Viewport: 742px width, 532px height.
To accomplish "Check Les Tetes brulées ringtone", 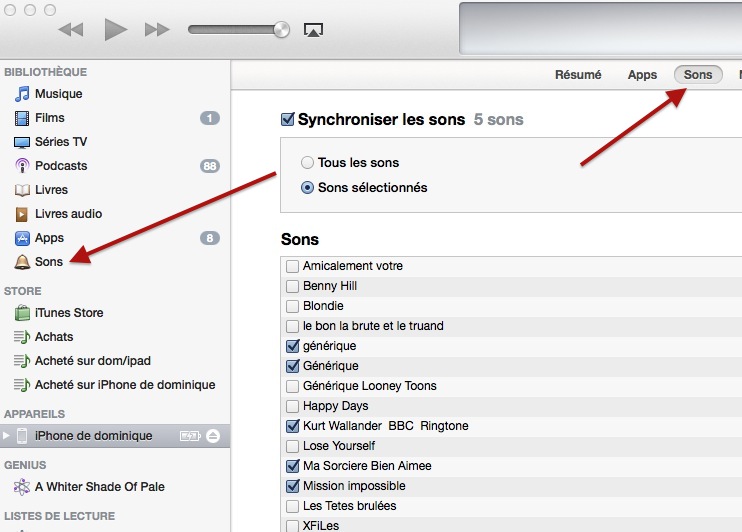I will (292, 506).
